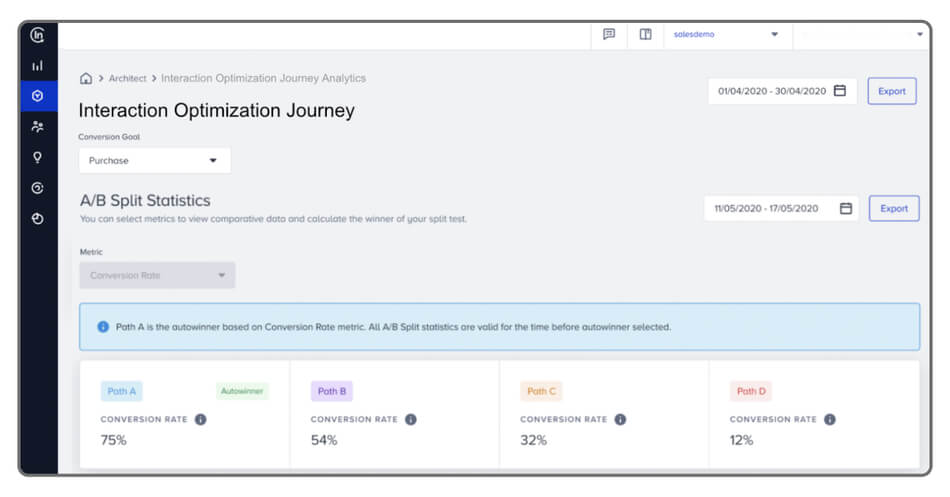950x497 pixels.
Task: Open the people audience sidebar icon
Action: [38, 127]
